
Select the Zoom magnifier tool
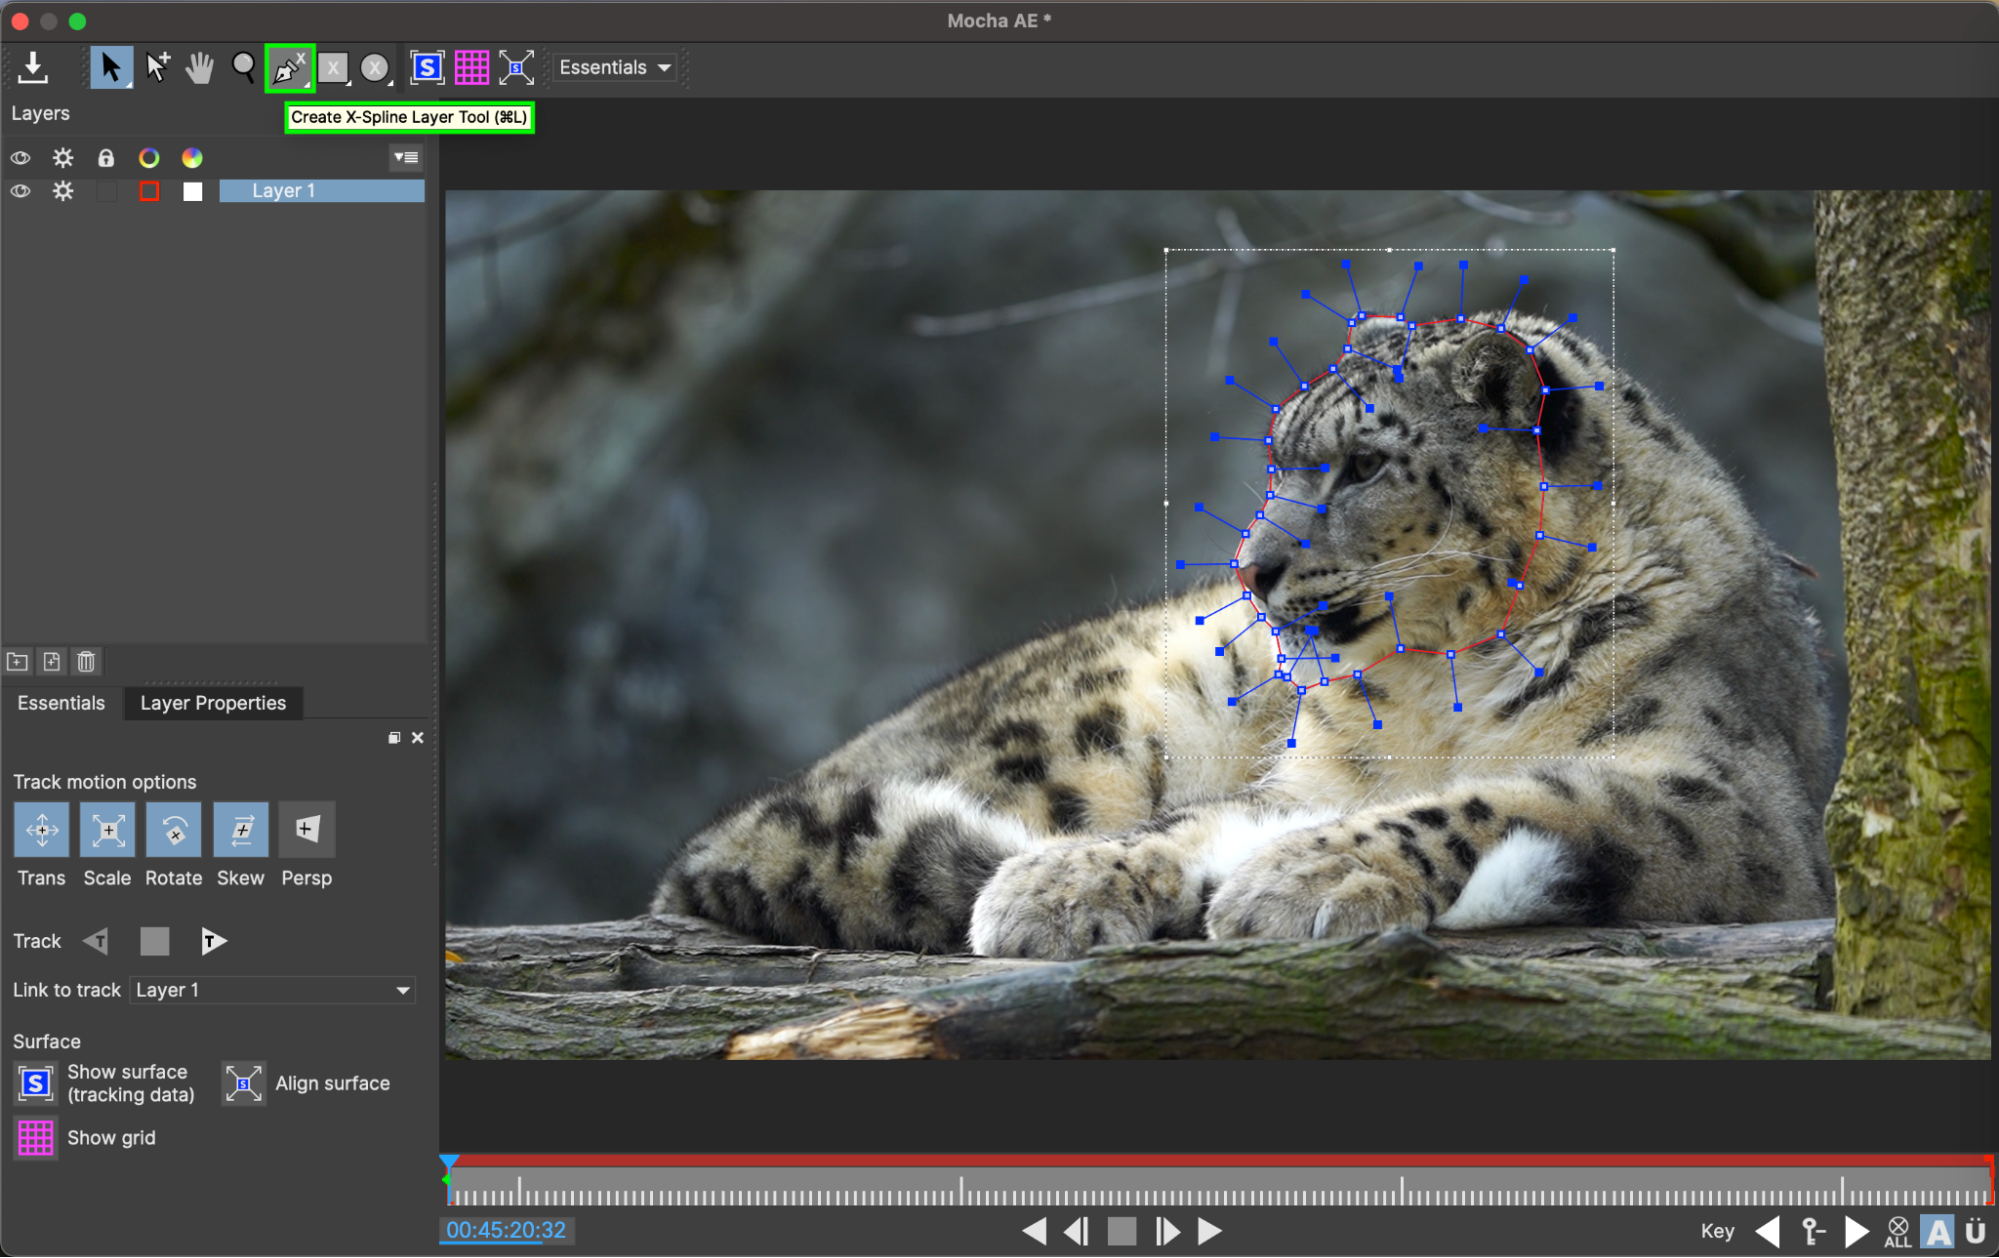(243, 68)
